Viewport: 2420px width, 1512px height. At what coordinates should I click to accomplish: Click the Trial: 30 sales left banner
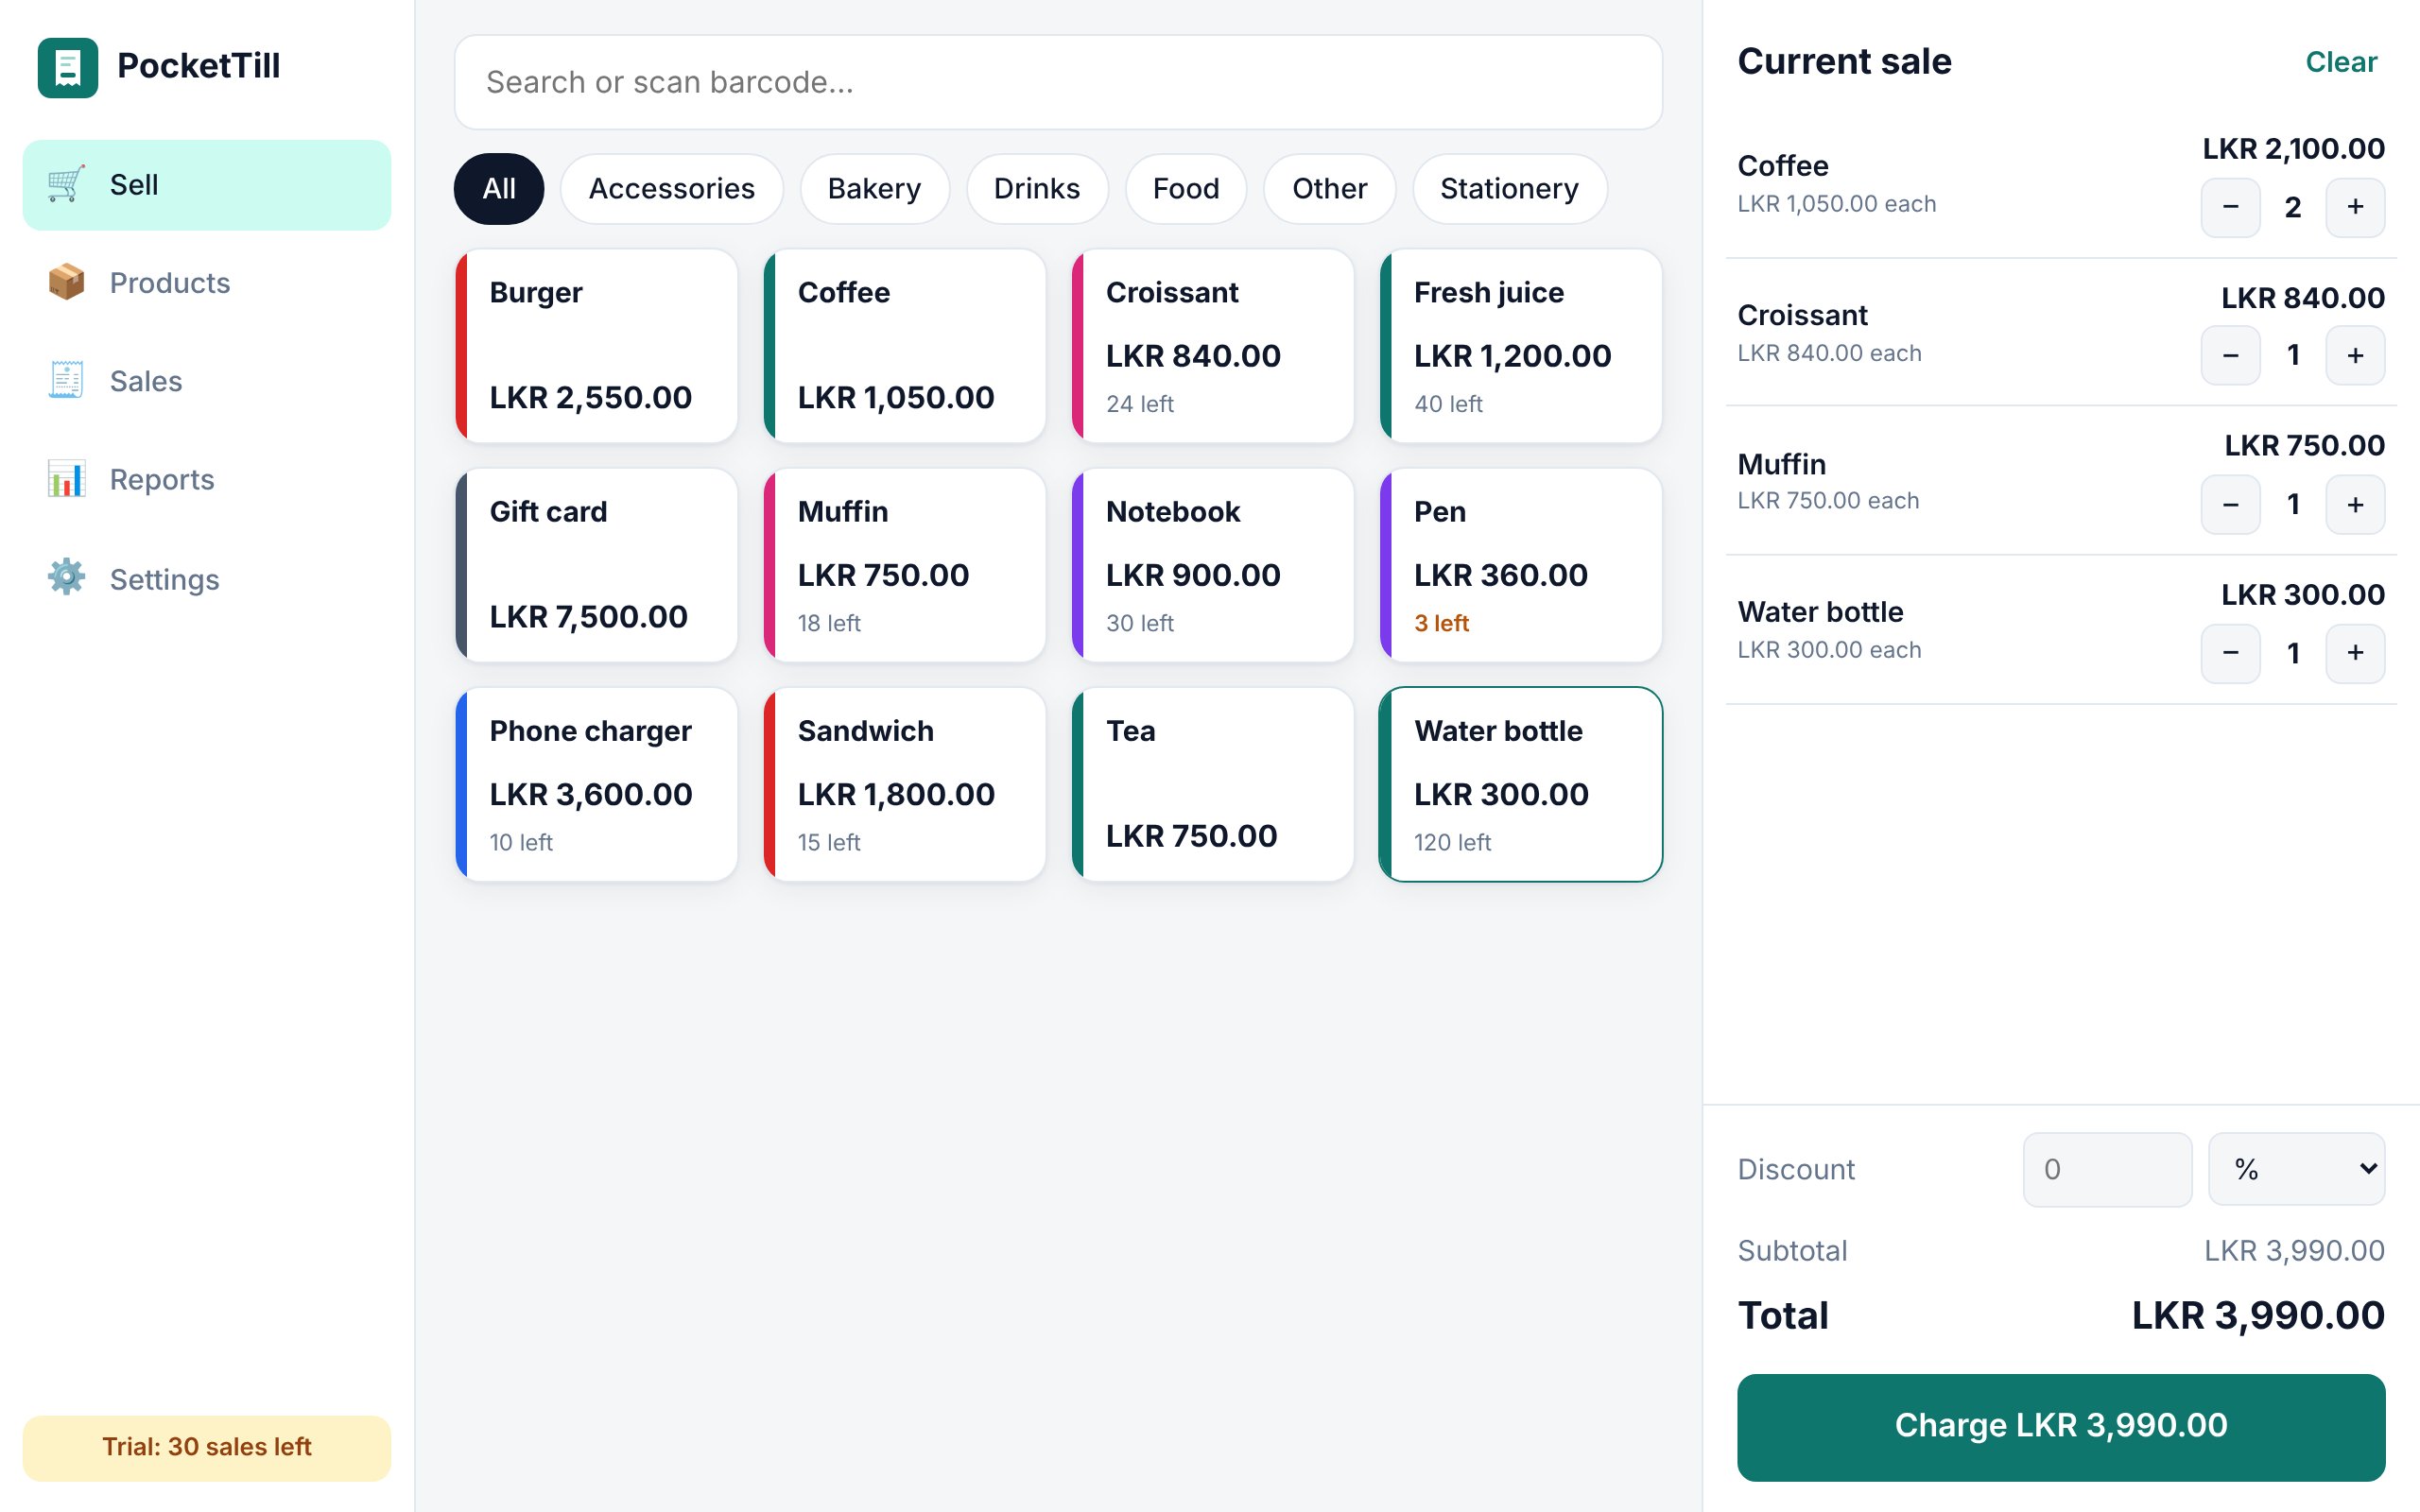coord(207,1447)
